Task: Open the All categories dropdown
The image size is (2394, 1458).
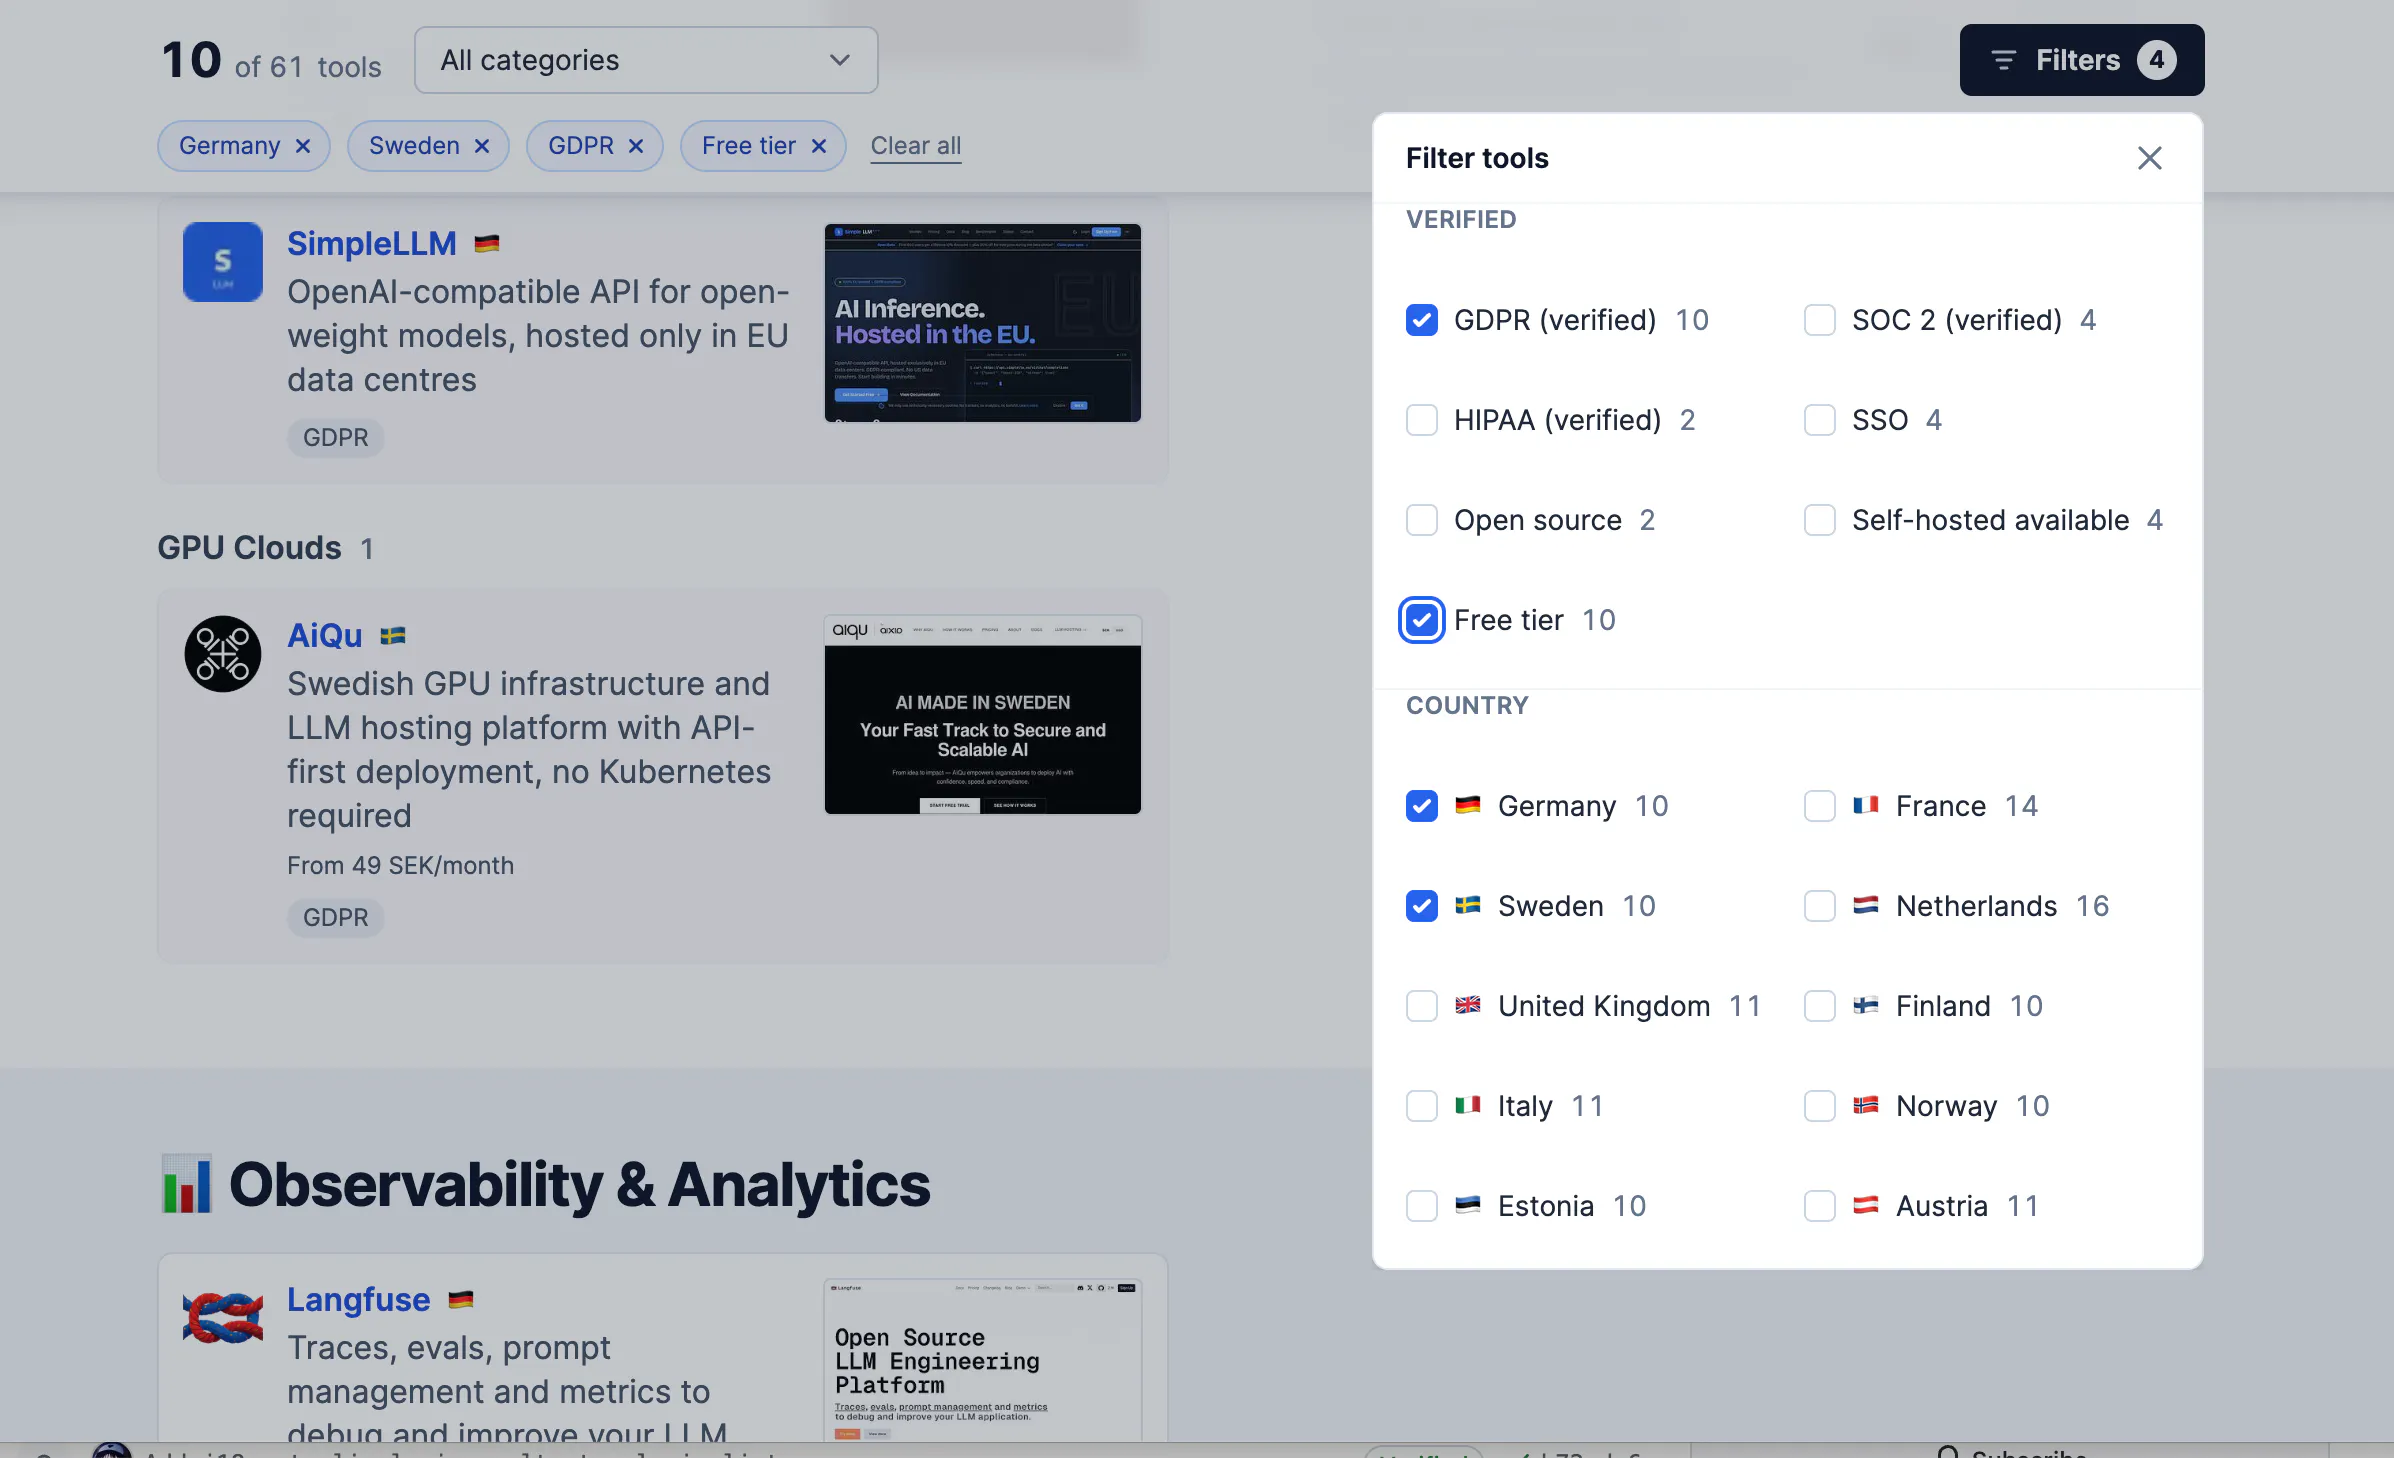Action: tap(646, 60)
